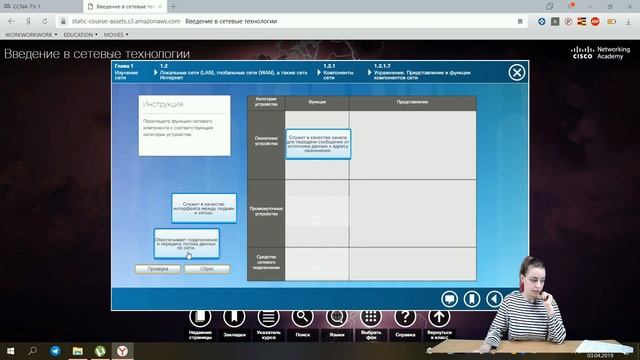Click the Инструкция panel heading
The height and width of the screenshot is (360, 640).
coord(163,104)
